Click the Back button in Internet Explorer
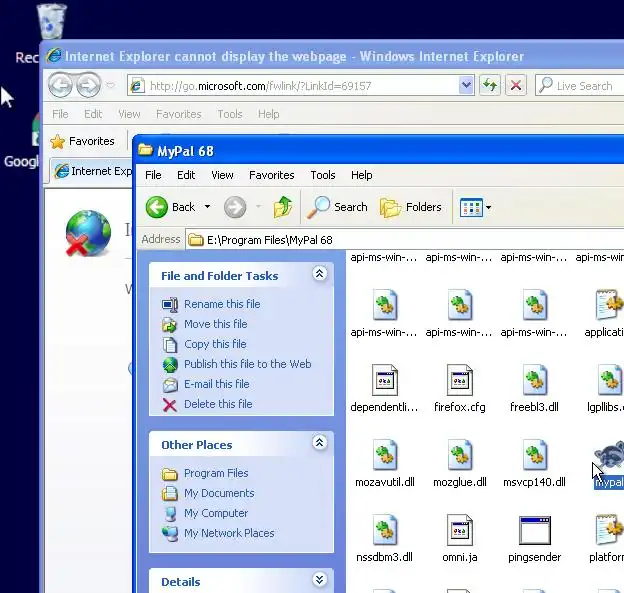The image size is (624, 593). pyautogui.click(x=60, y=85)
